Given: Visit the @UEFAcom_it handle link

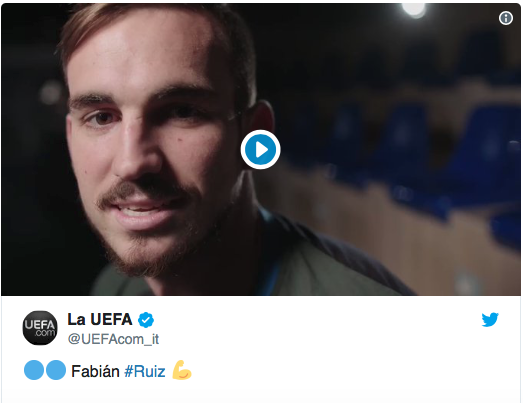Looking at the screenshot, I should pyautogui.click(x=113, y=339).
